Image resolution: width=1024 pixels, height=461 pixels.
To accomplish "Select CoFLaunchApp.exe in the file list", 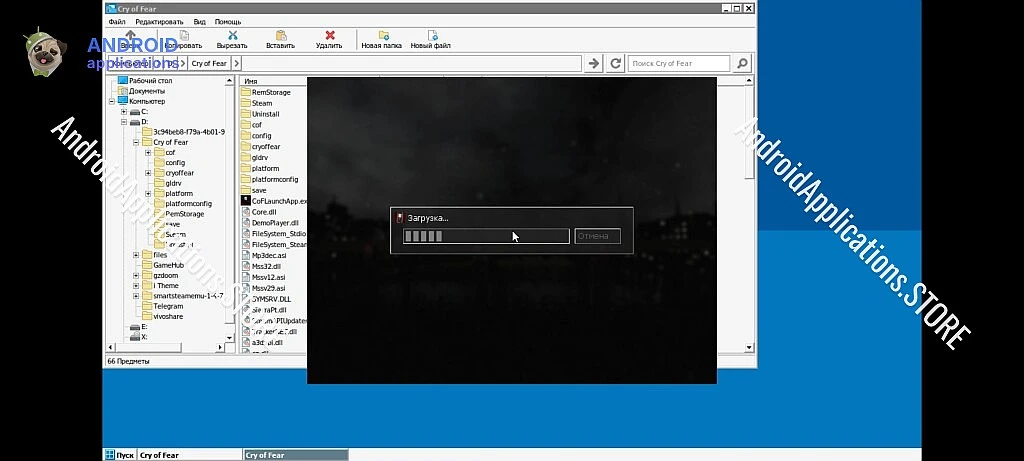I will (x=278, y=201).
